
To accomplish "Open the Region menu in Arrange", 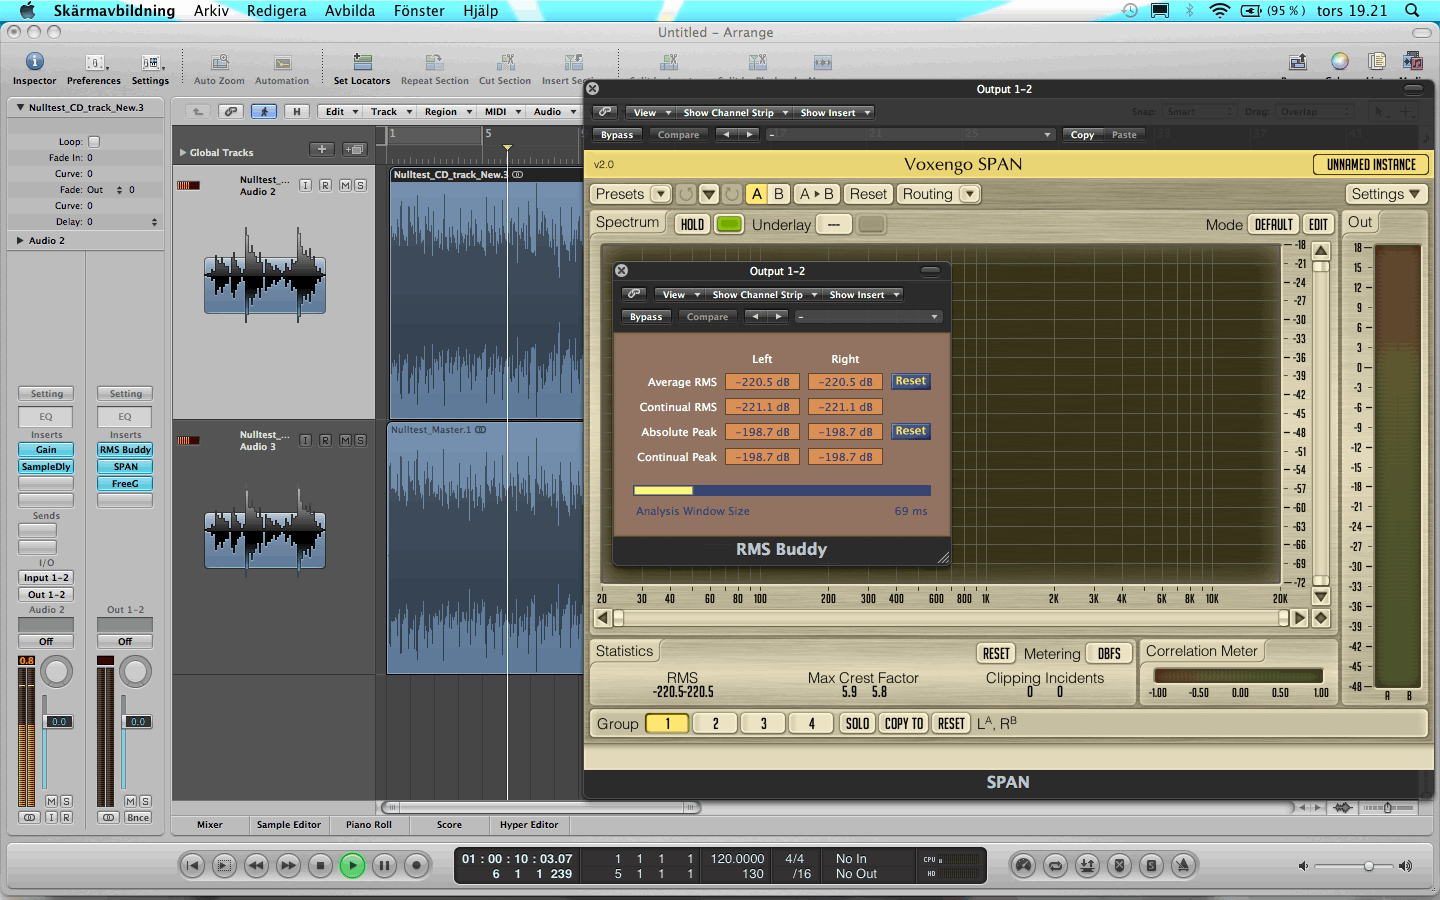I will coord(447,112).
